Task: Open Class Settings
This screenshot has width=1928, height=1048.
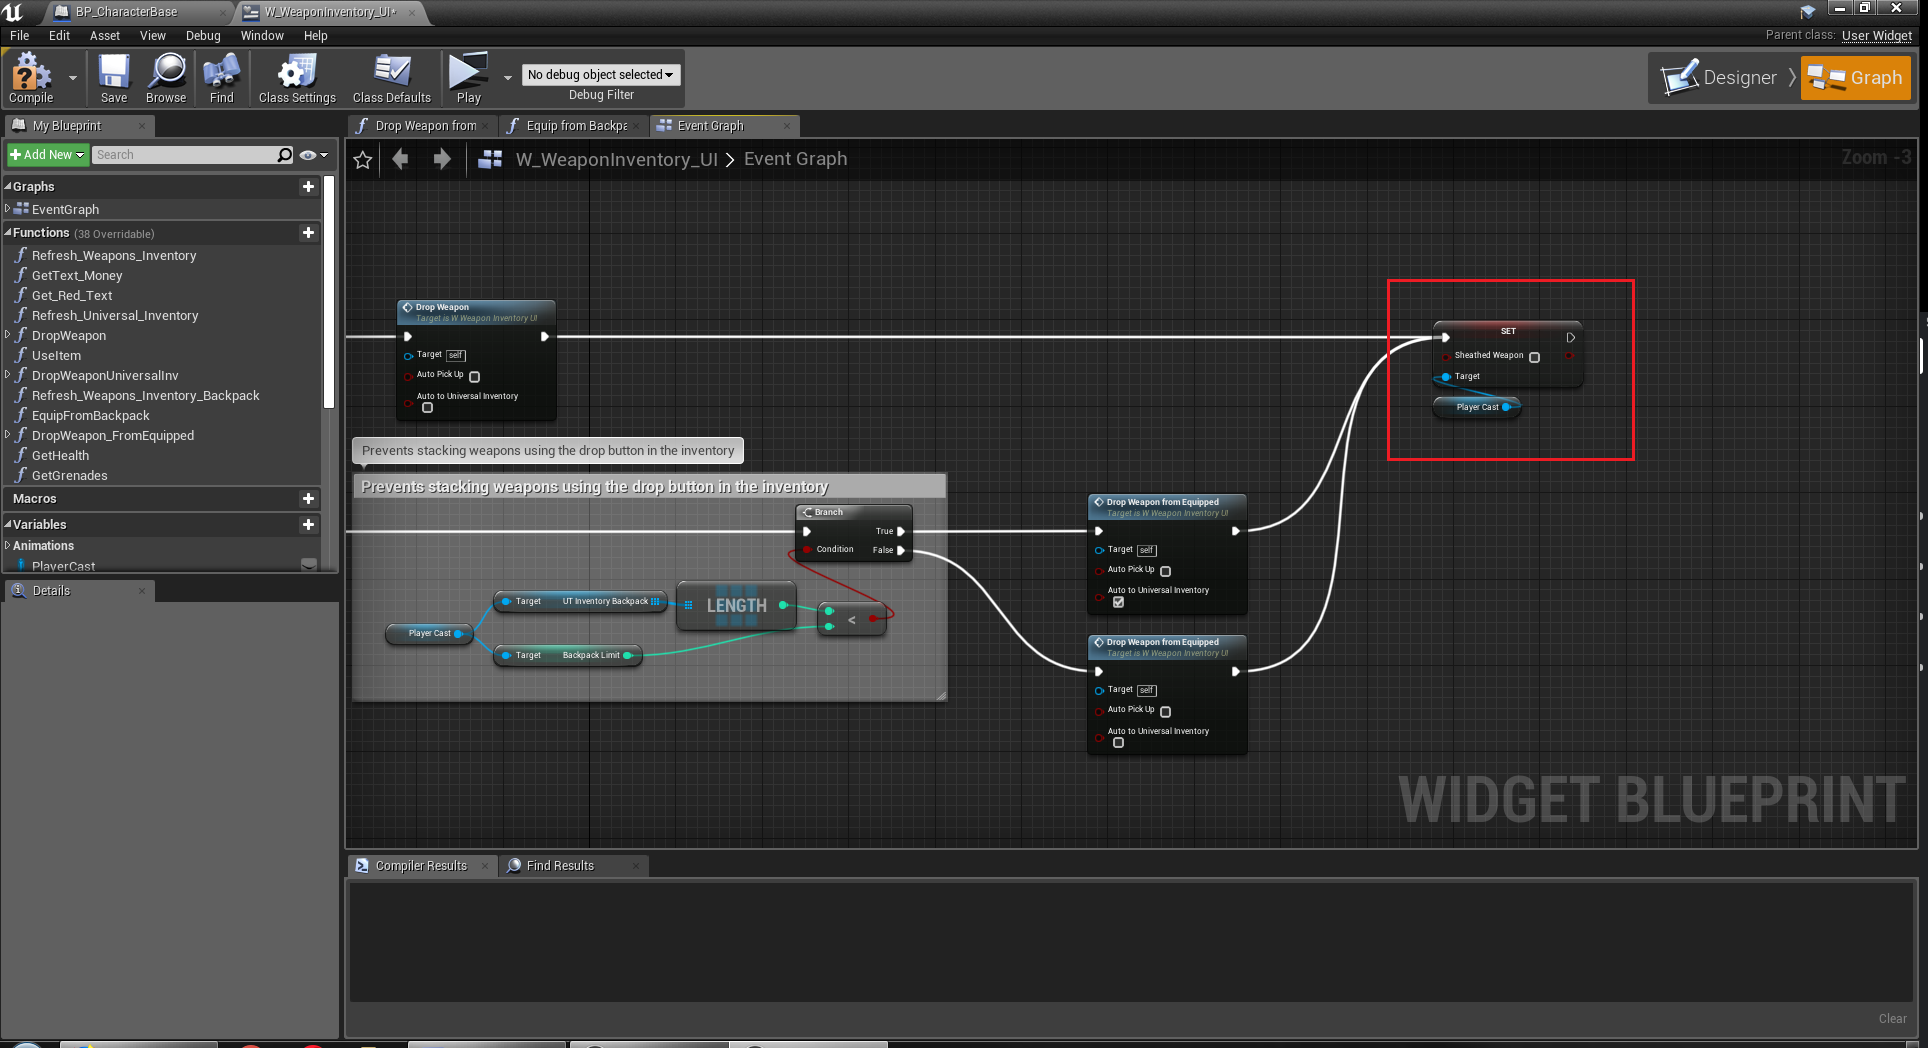Action: pyautogui.click(x=297, y=78)
